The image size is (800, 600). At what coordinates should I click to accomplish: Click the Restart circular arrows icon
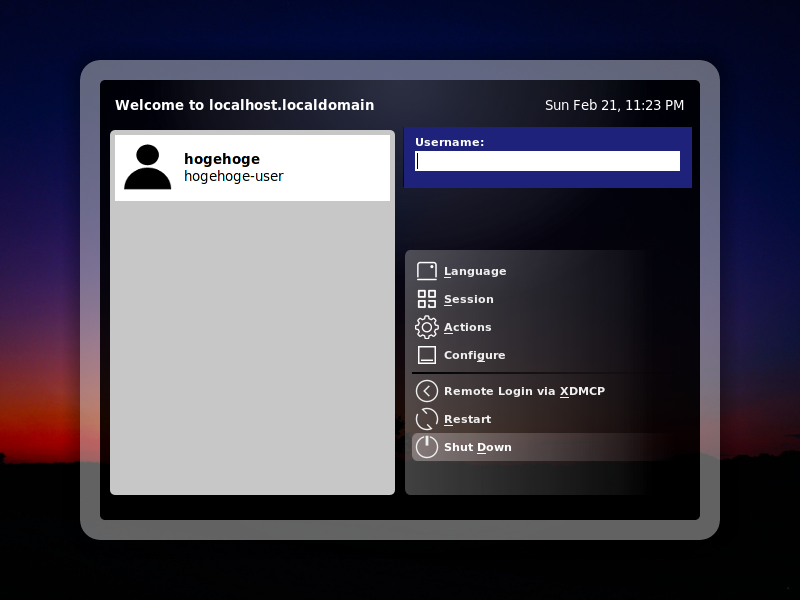[x=427, y=419]
